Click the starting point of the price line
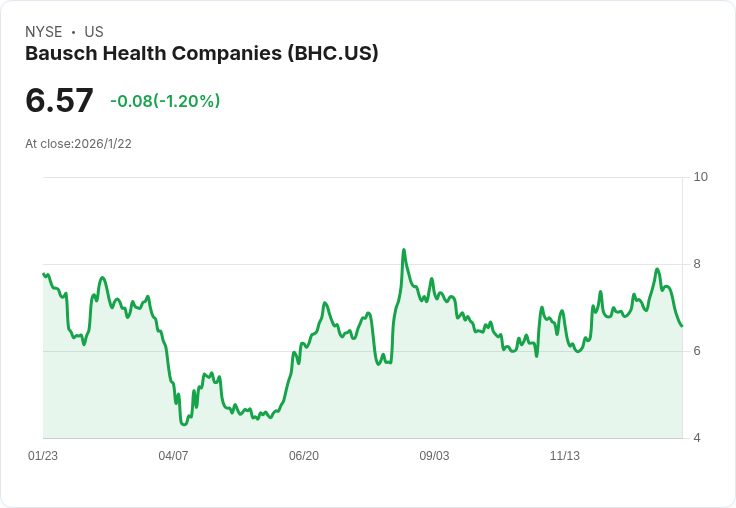The height and width of the screenshot is (508, 736). pos(44,274)
